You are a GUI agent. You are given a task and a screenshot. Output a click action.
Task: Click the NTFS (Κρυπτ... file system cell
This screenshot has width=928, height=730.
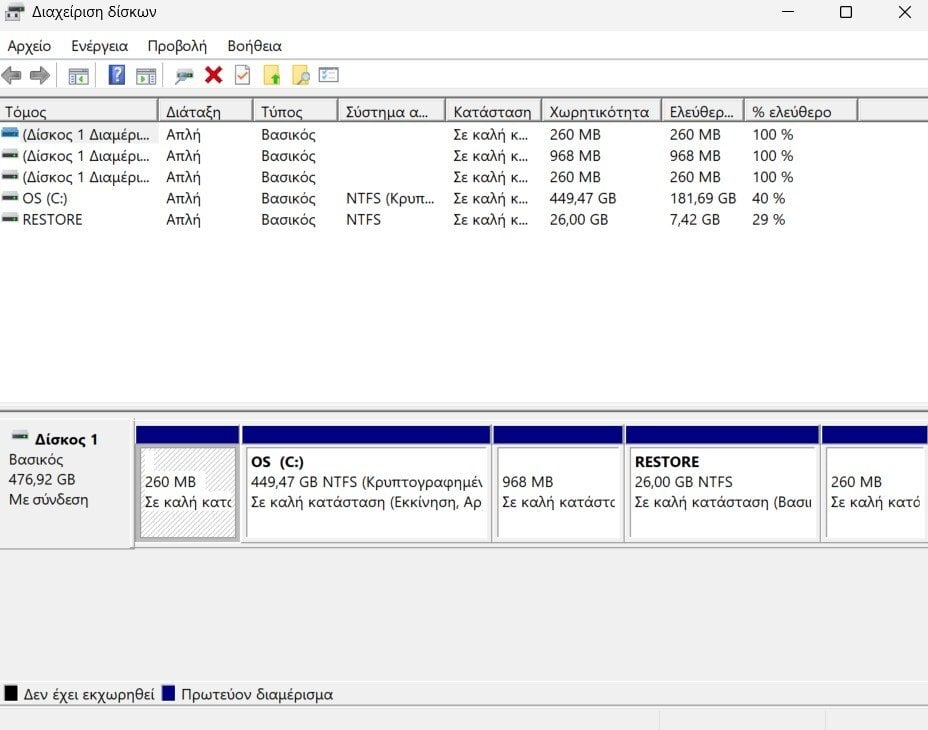point(390,198)
